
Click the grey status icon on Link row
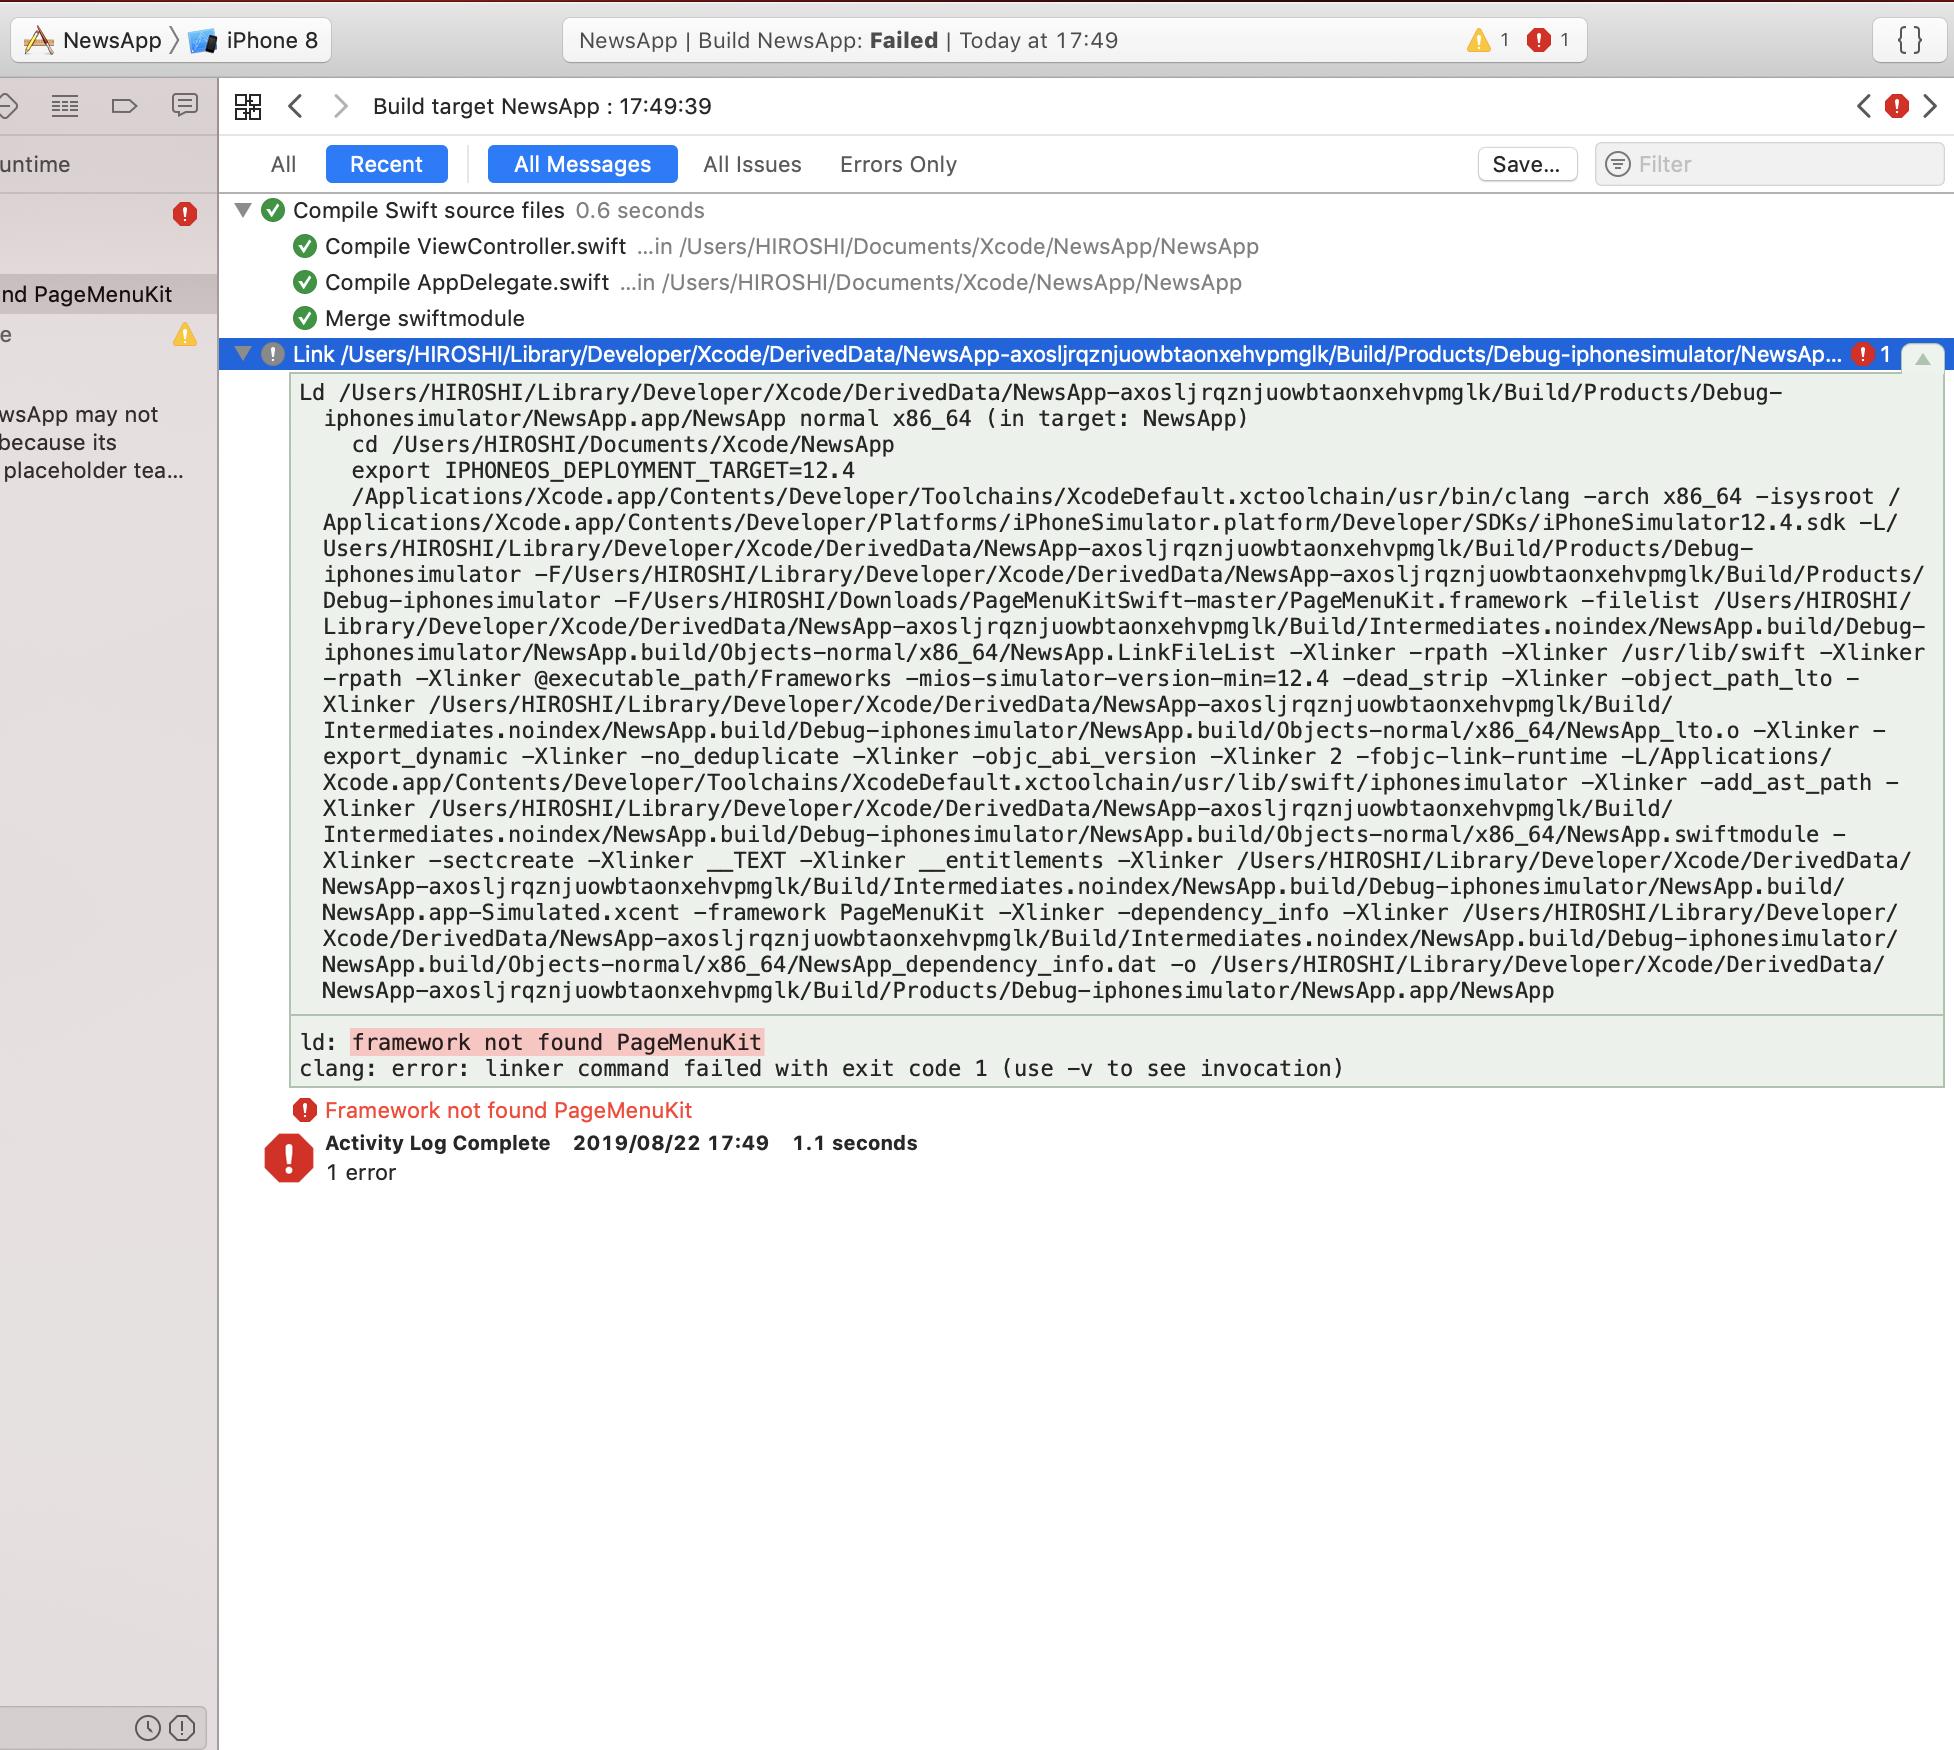click(273, 354)
